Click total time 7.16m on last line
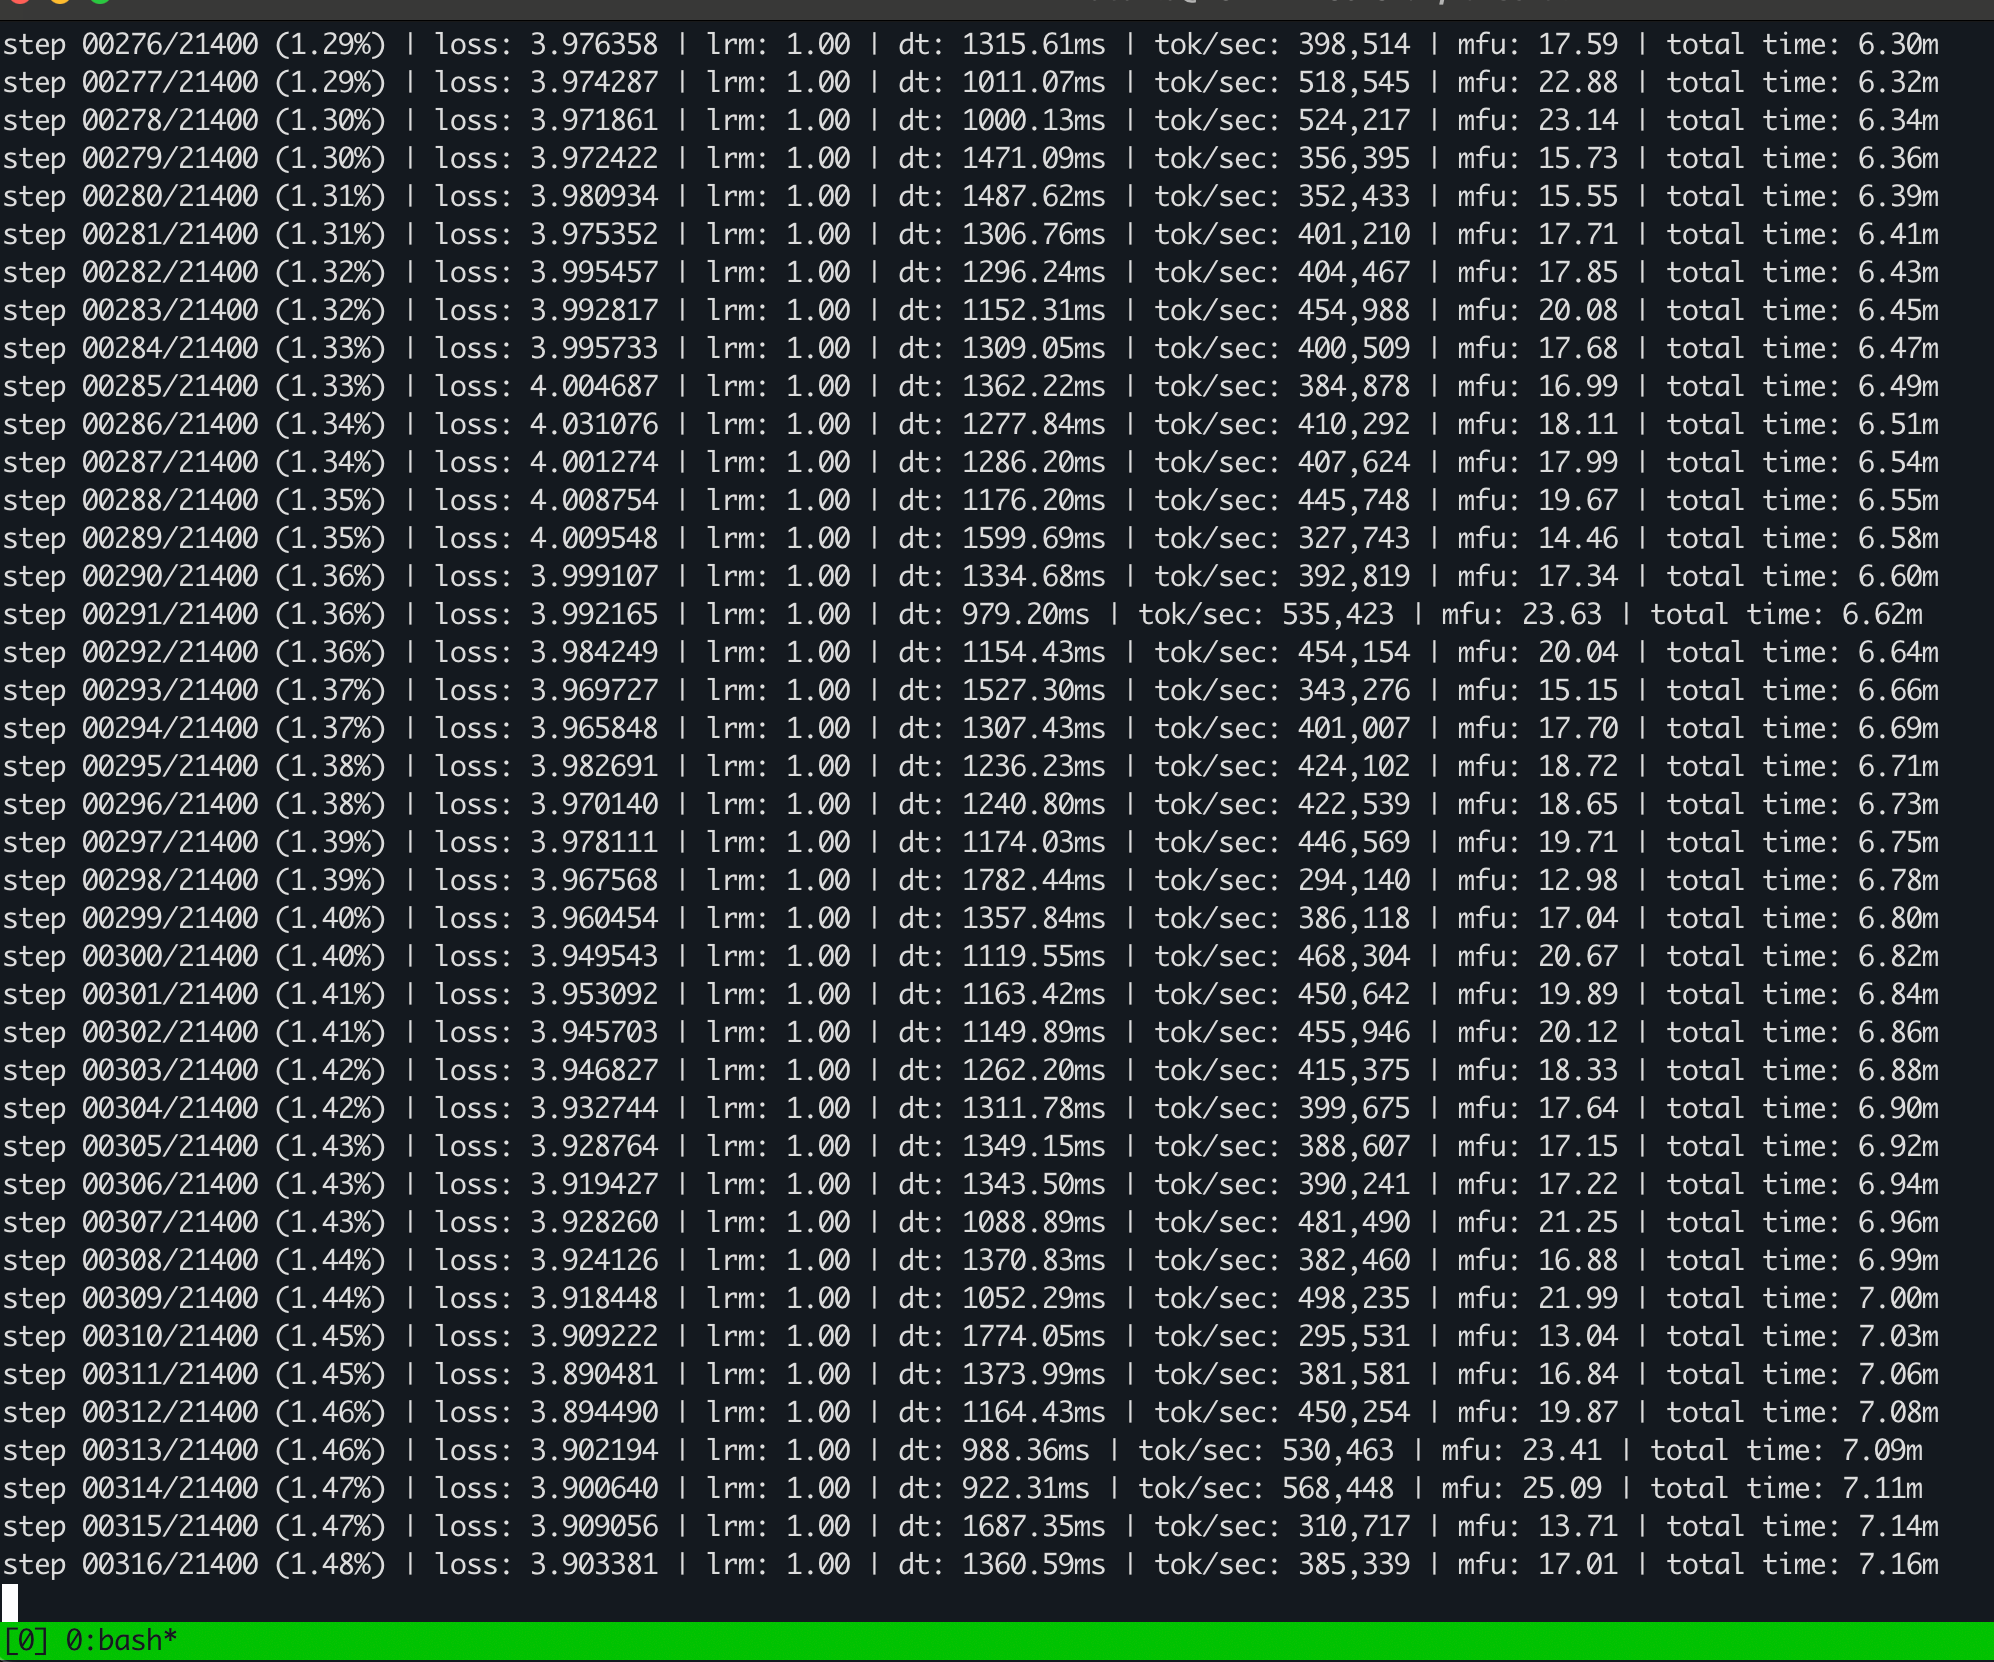 point(1898,1564)
